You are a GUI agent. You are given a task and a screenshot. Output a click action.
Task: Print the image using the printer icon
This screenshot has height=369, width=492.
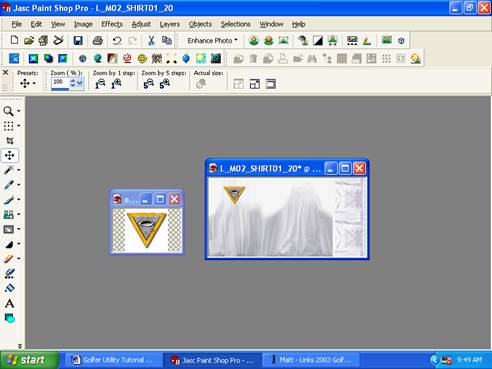(97, 41)
